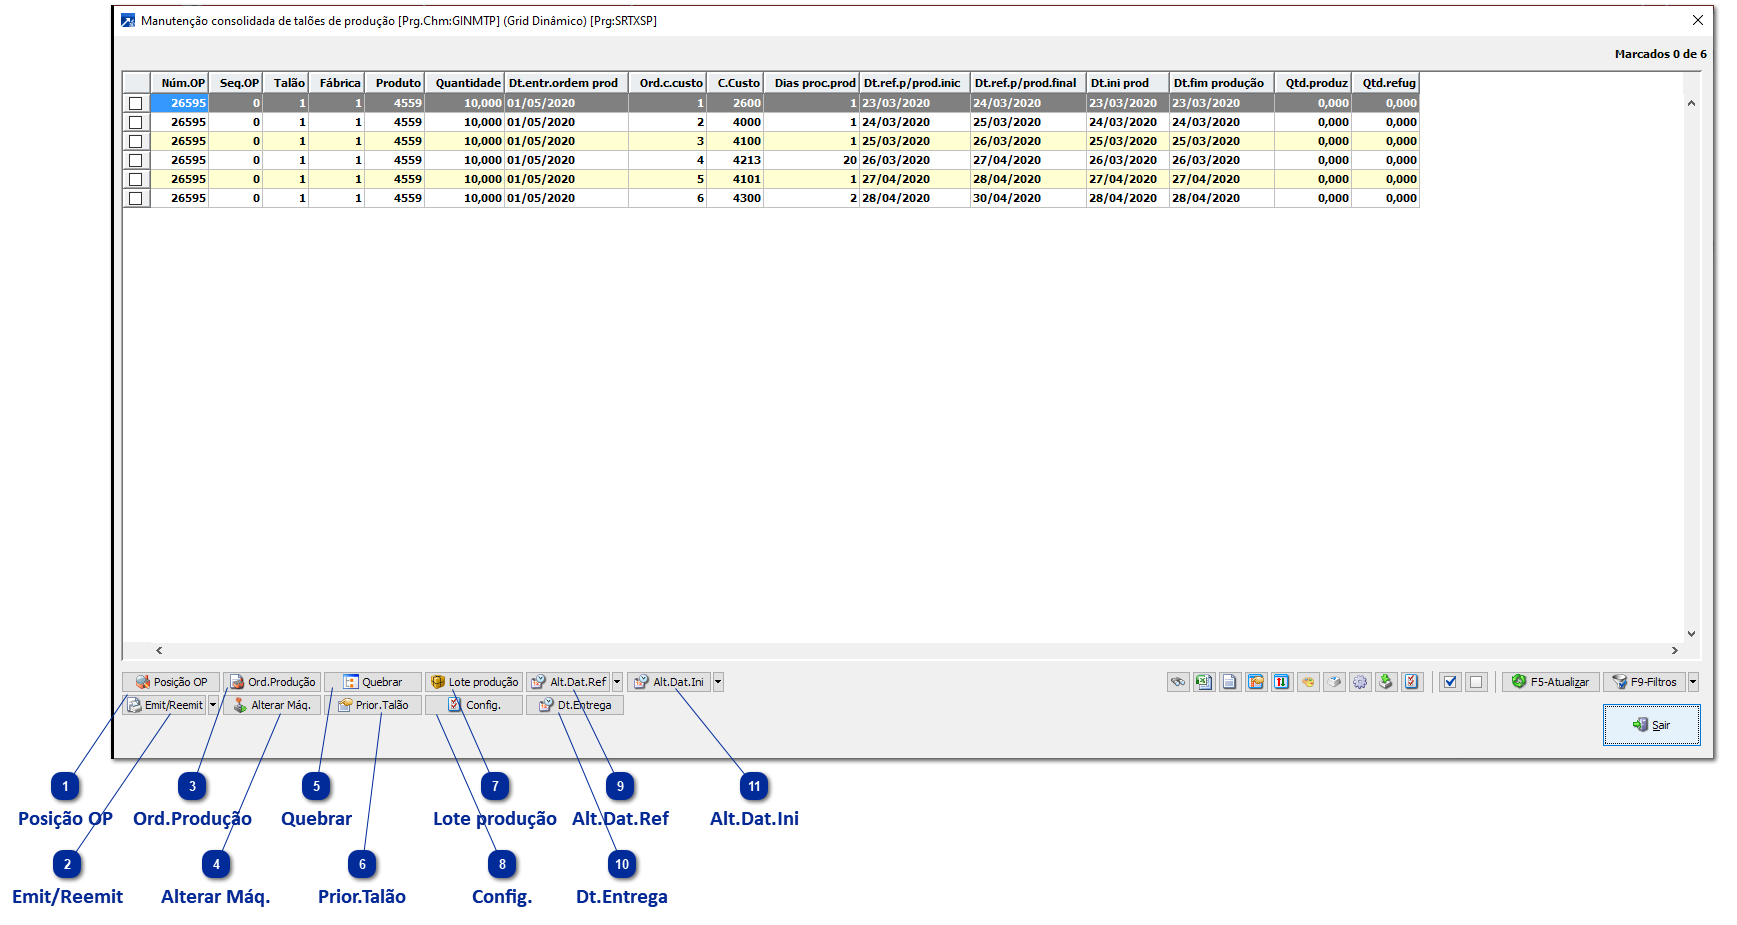Click the unmark-all empty box toolbar icon
Screen dimensions: 1737x925
1476,682
